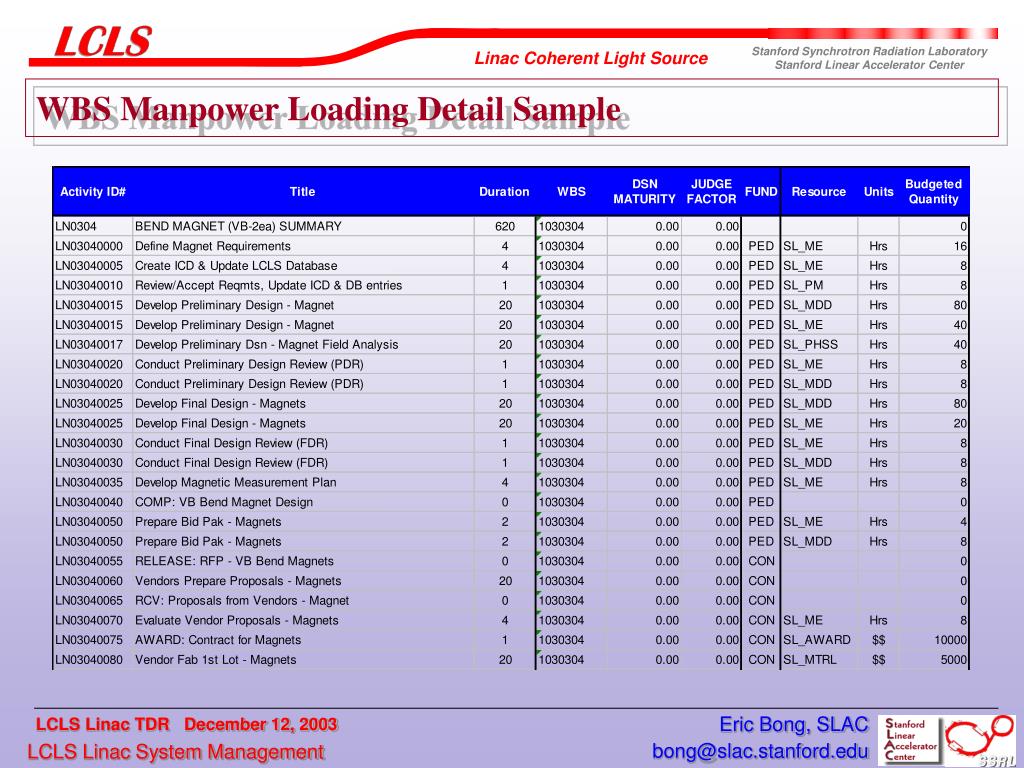Click the 'December 12, 2003' footer date
The image size is (1024, 768).
[261, 724]
